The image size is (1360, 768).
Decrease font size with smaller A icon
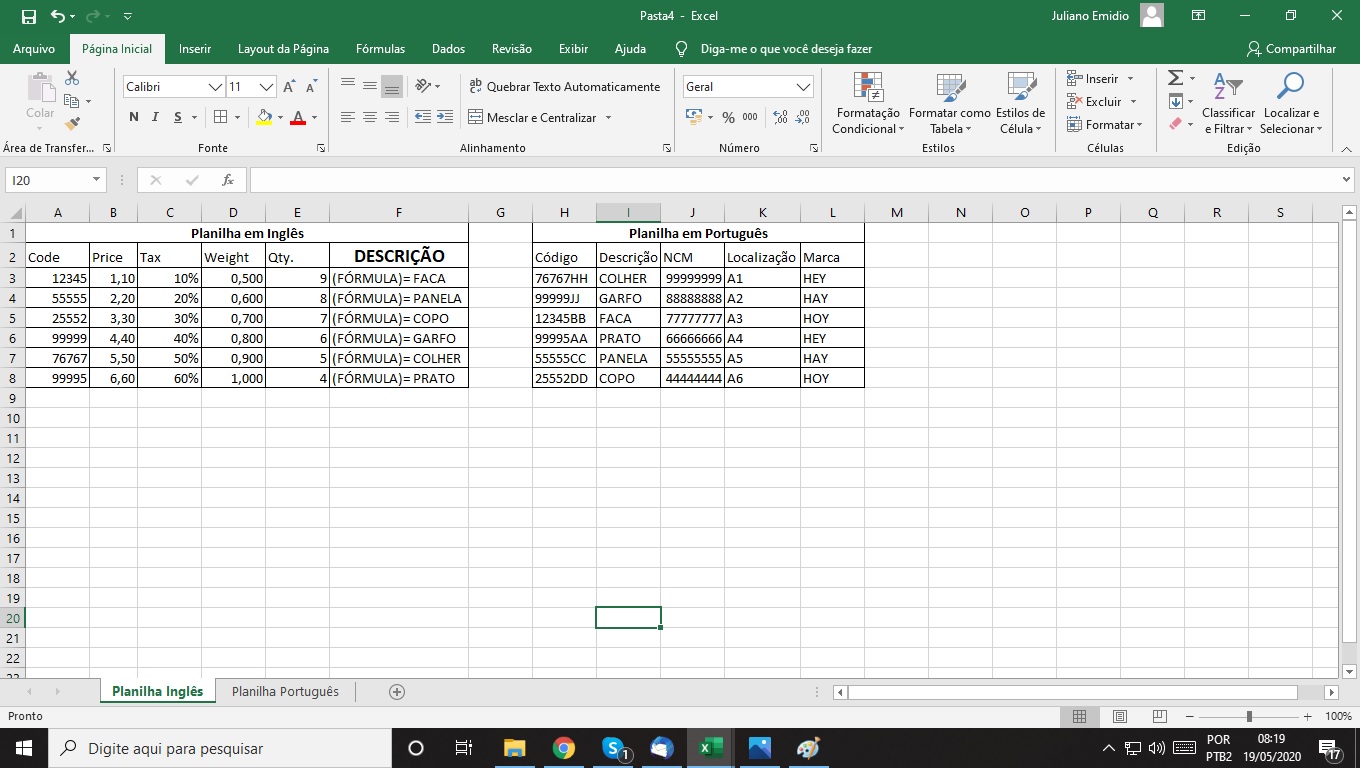(311, 87)
